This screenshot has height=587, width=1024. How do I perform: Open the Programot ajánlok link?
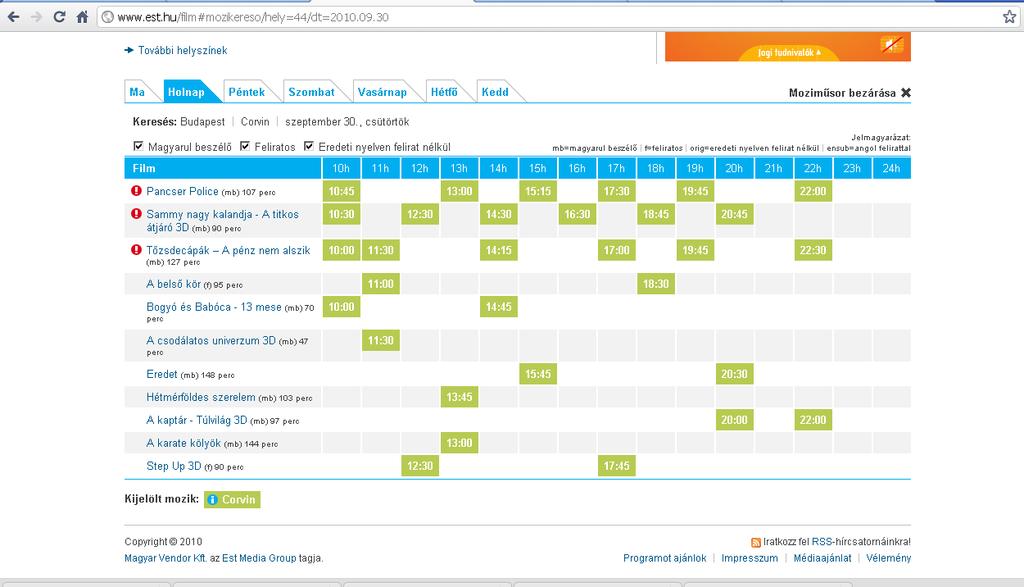[x=665, y=558]
